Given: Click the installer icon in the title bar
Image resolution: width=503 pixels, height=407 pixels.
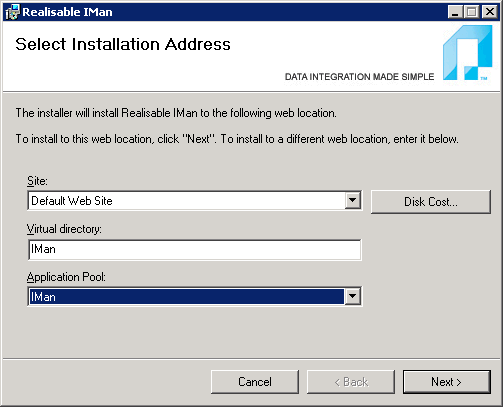Looking at the screenshot, I should tap(12, 12).
